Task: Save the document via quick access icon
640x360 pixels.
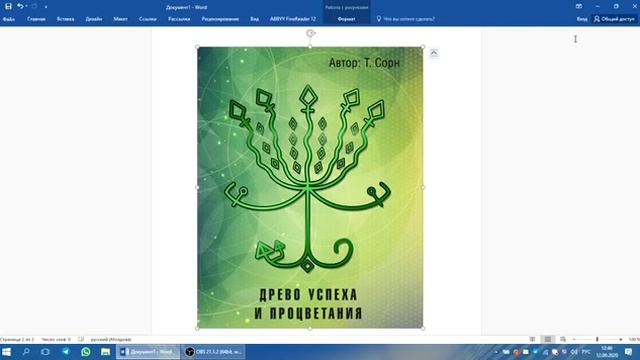Action: (x=8, y=7)
